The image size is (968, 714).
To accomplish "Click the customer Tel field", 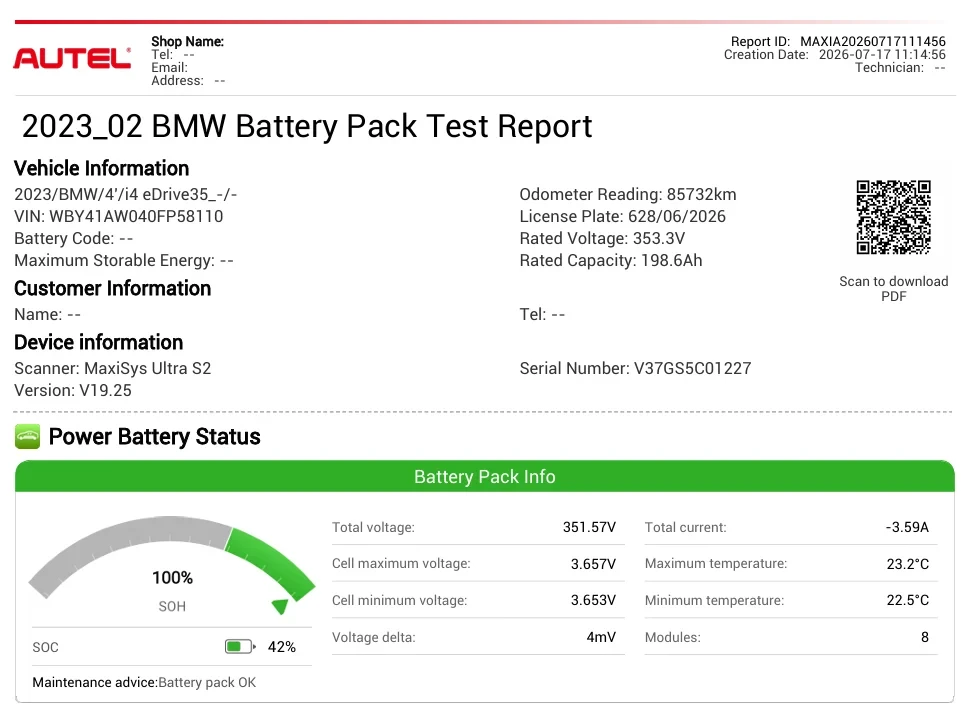I will coord(542,315).
